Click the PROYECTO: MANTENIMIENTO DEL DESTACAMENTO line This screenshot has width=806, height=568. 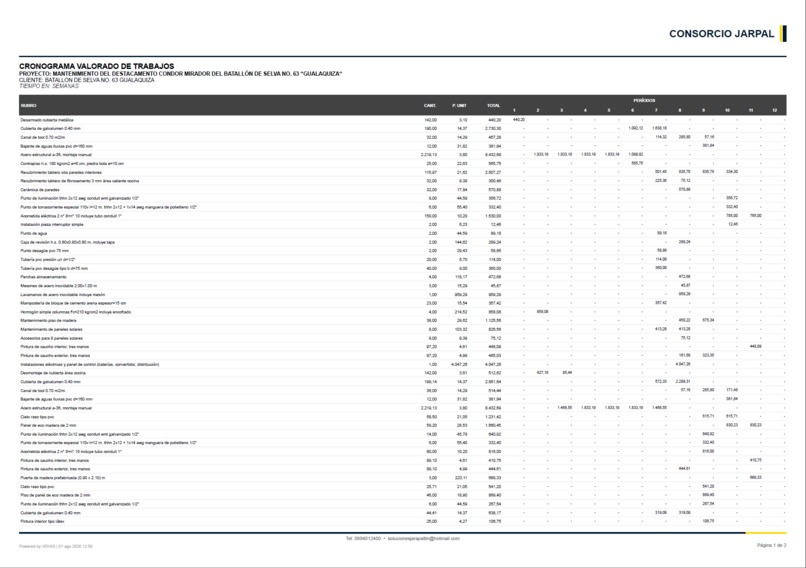[x=180, y=74]
